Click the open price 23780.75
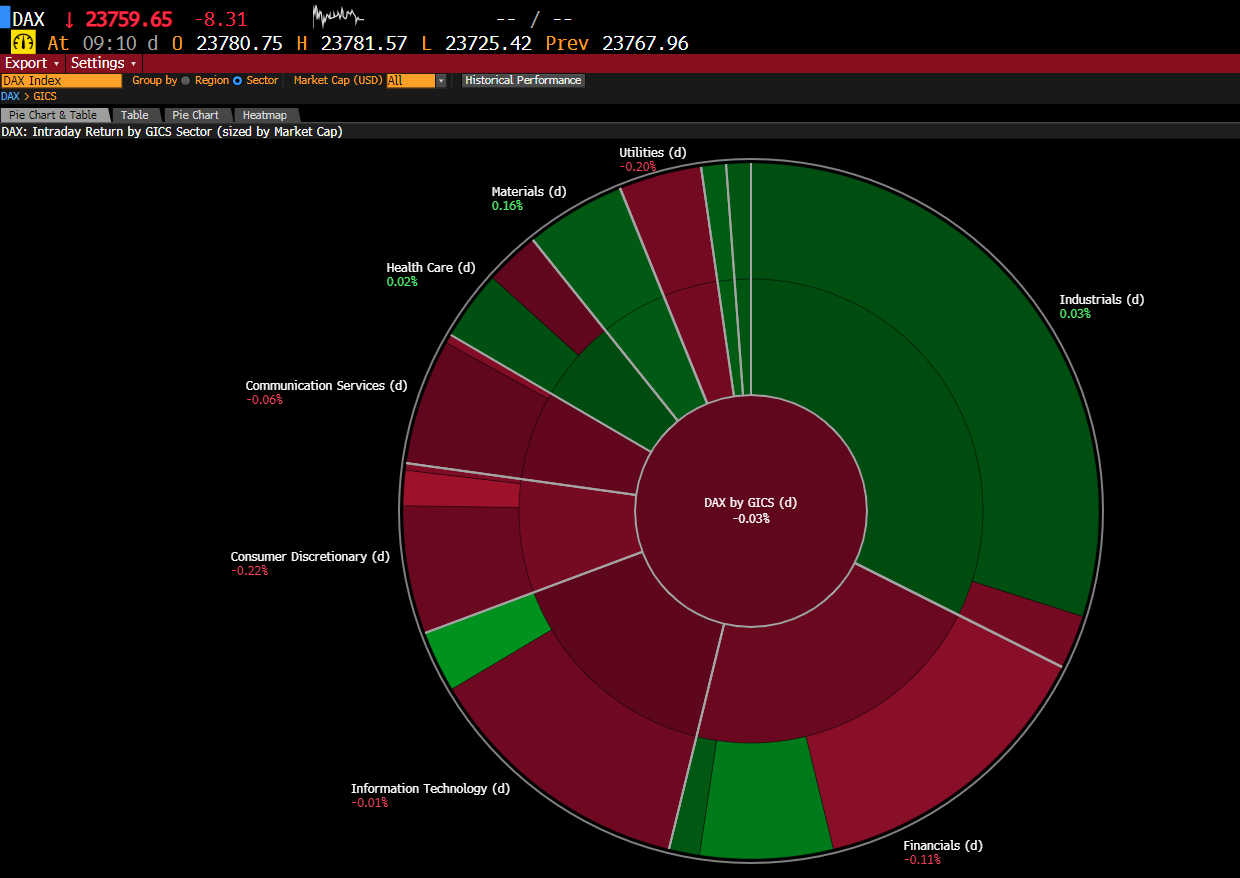Viewport: 1240px width, 878px height. (x=240, y=43)
